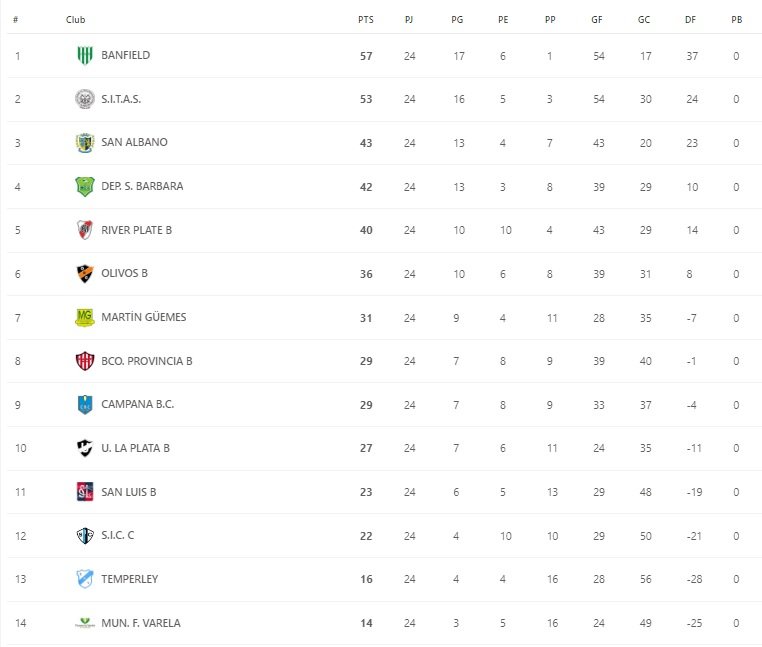
Task: Open the River Plate B crest
Action: click(x=85, y=230)
